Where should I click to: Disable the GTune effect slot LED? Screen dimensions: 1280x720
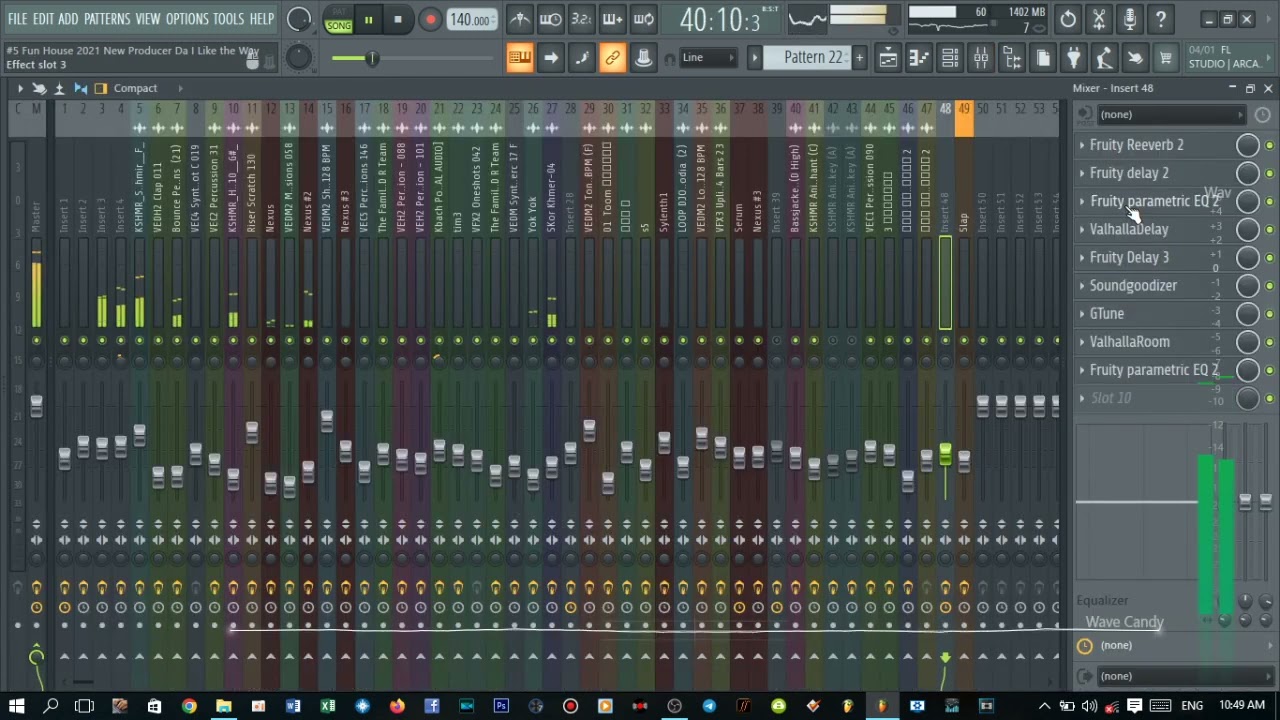[1269, 314]
